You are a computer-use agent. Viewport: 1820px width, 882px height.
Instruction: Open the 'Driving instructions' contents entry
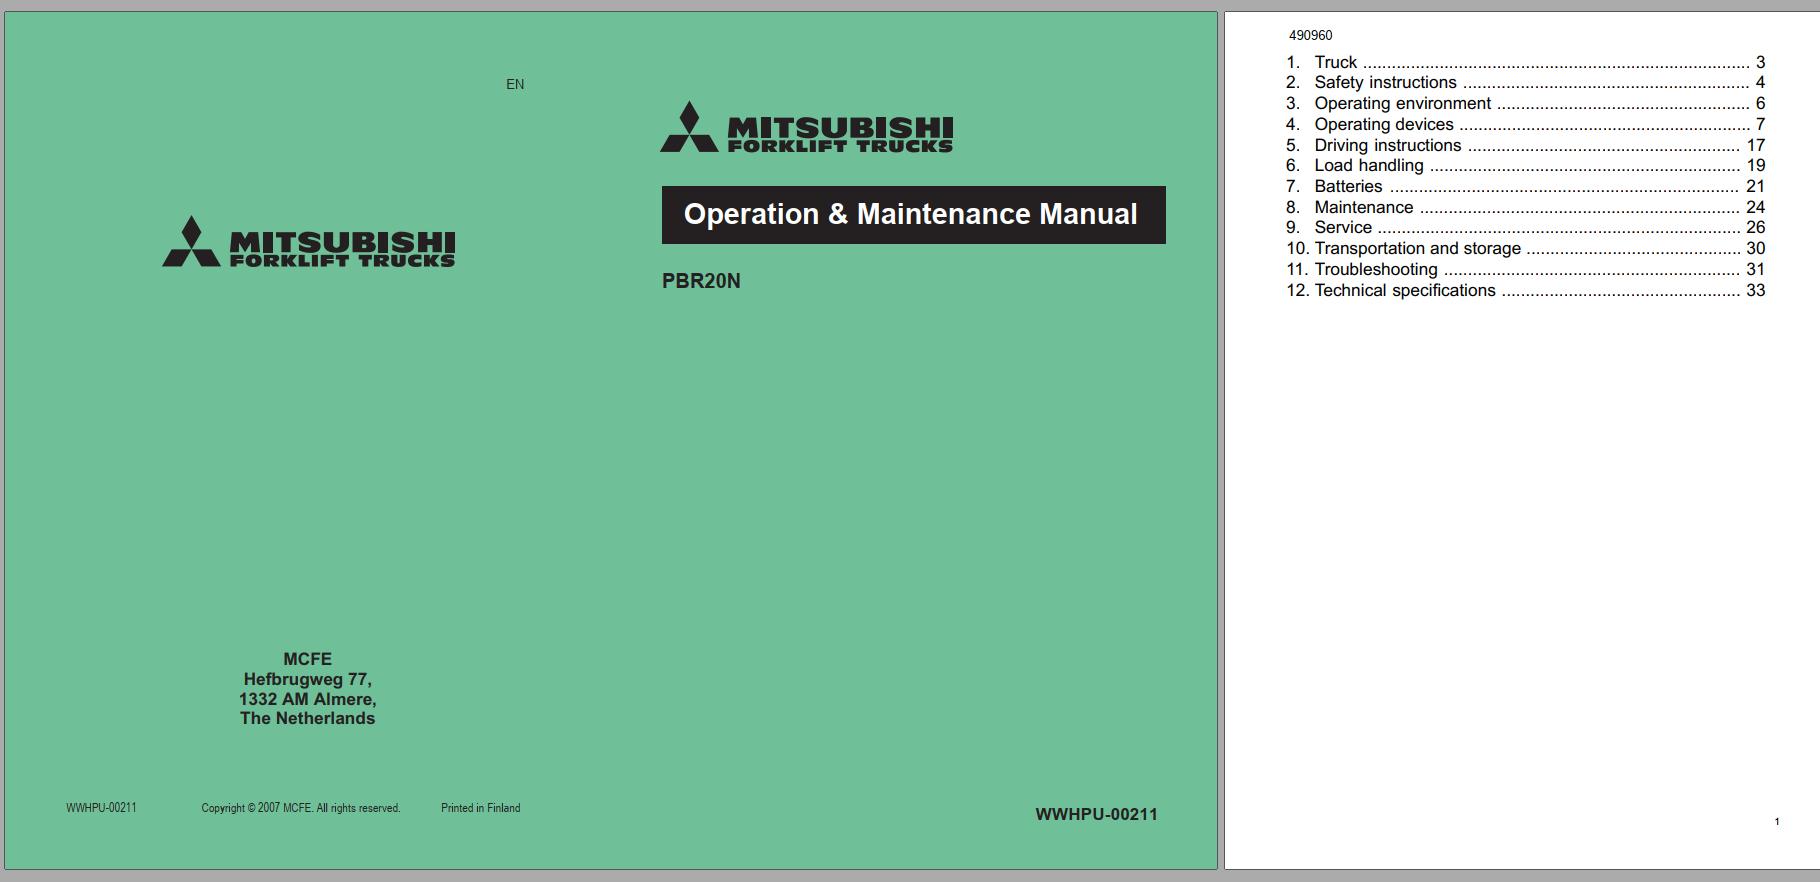click(x=1525, y=145)
